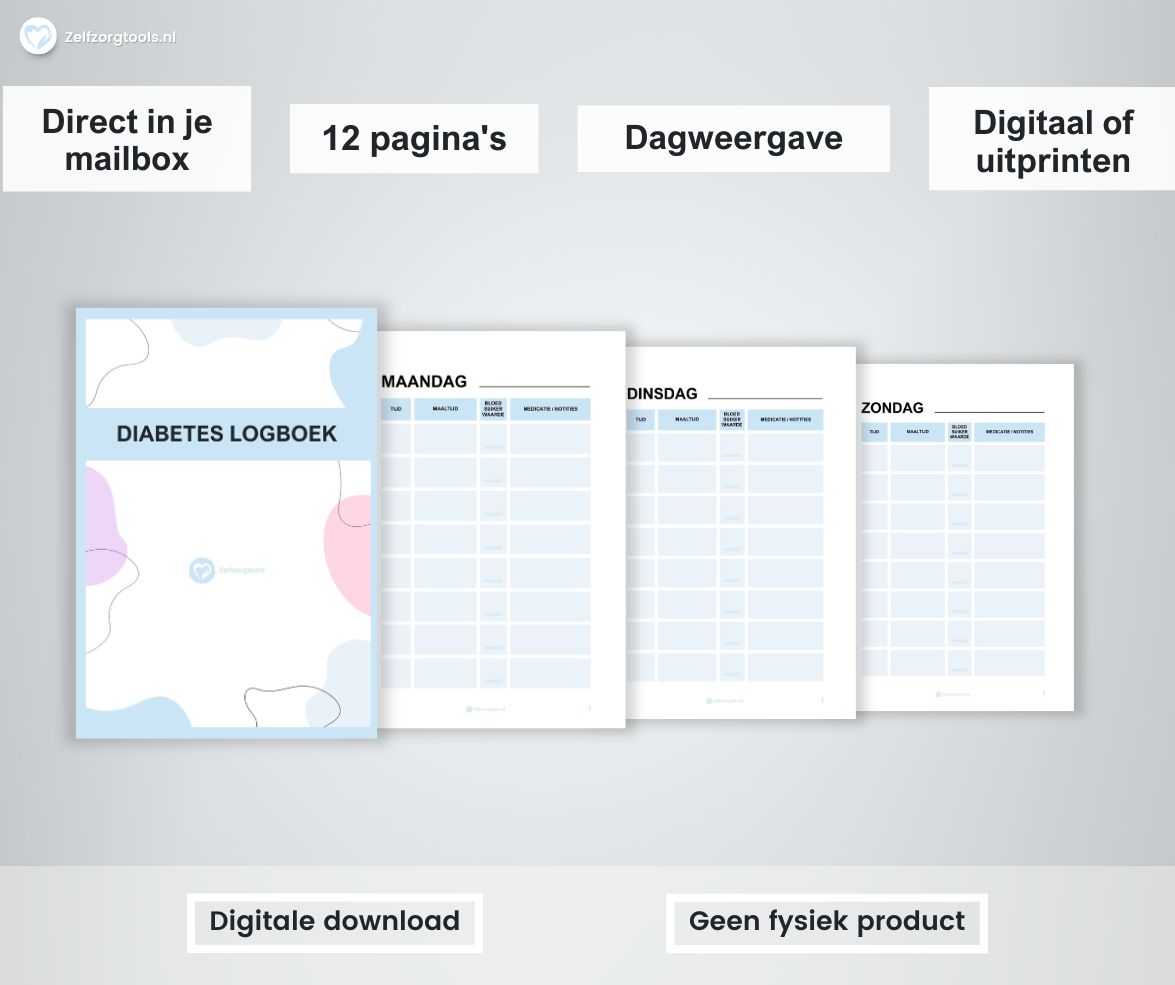Click the MAALTIJD column header on the Maandag page
Viewport: 1175px width, 985px height.
445,409
